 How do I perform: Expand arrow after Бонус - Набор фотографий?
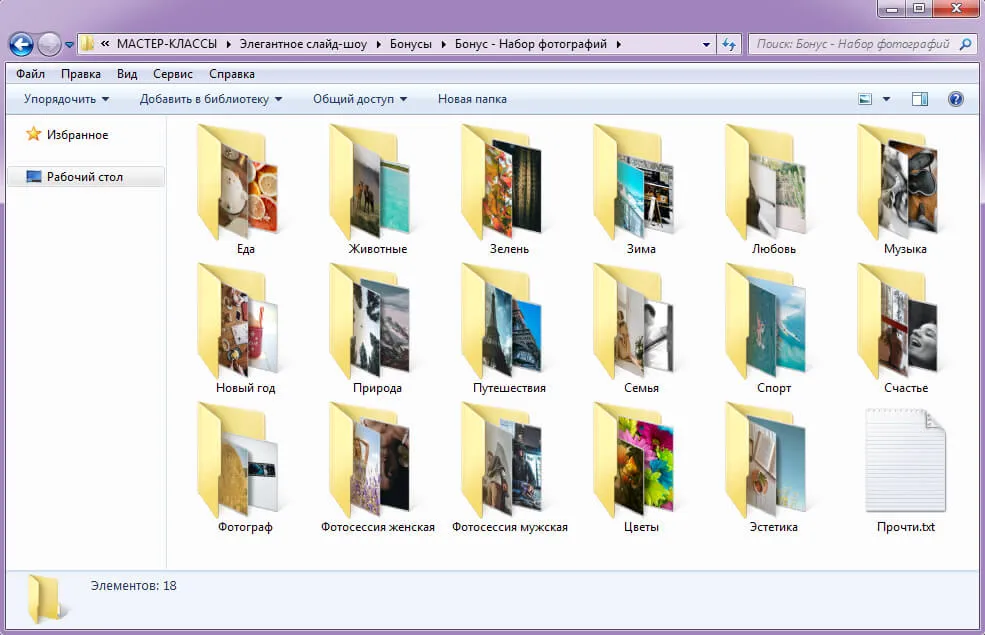[x=619, y=45]
